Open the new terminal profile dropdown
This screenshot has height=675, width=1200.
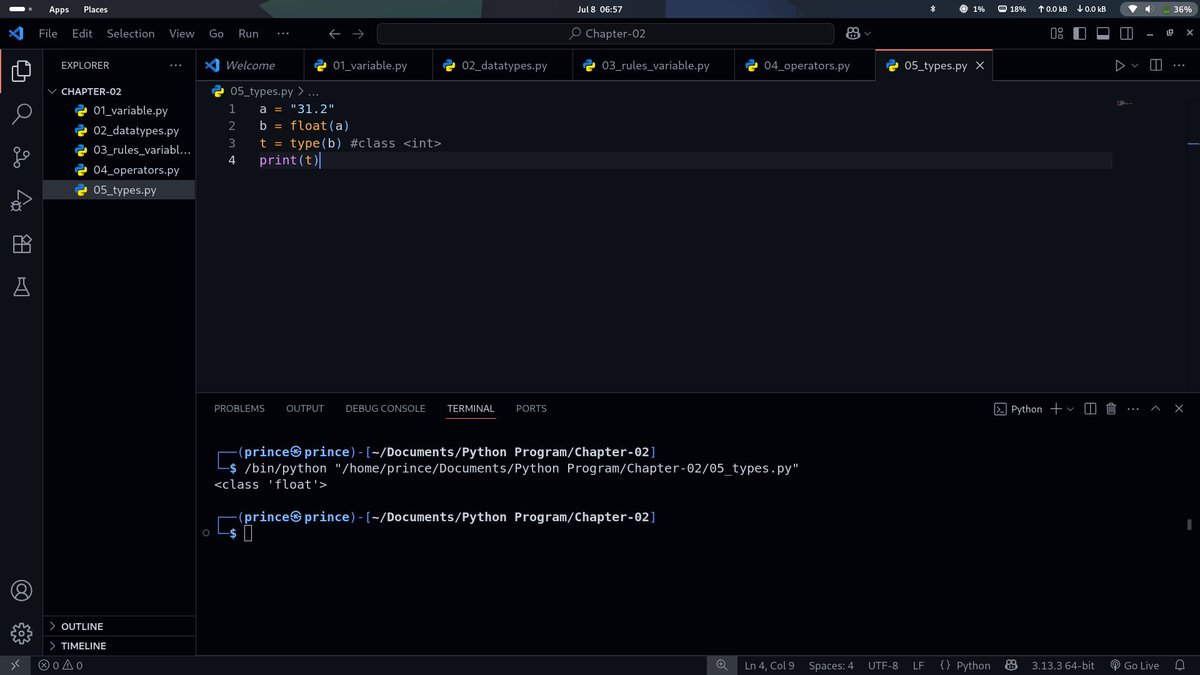pyautogui.click(x=1069, y=408)
